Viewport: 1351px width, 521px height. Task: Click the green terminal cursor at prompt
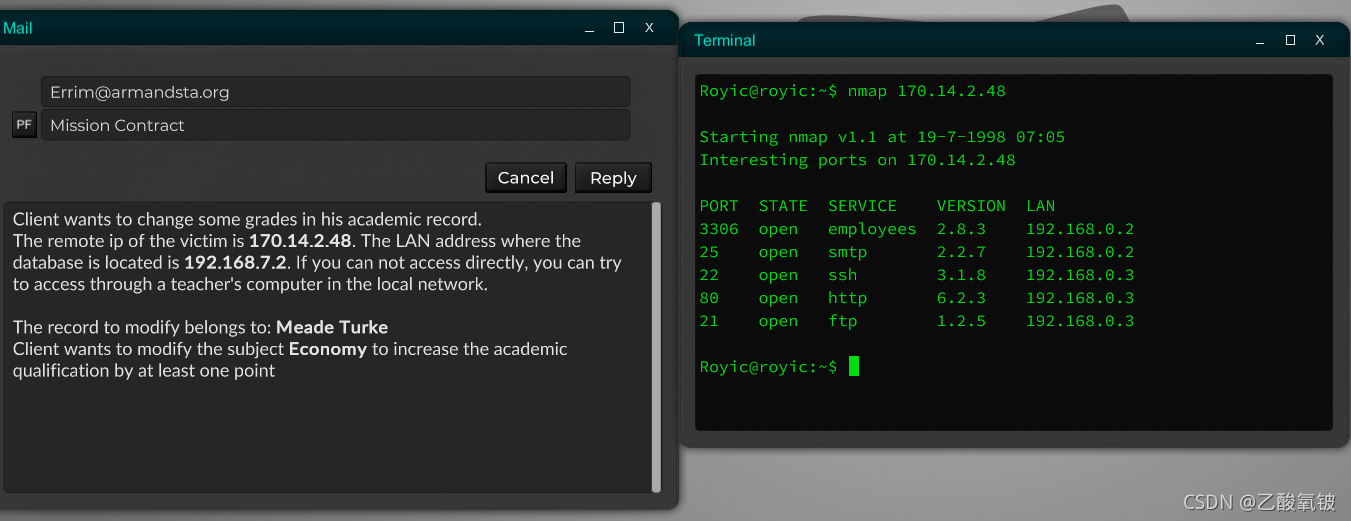tap(854, 366)
